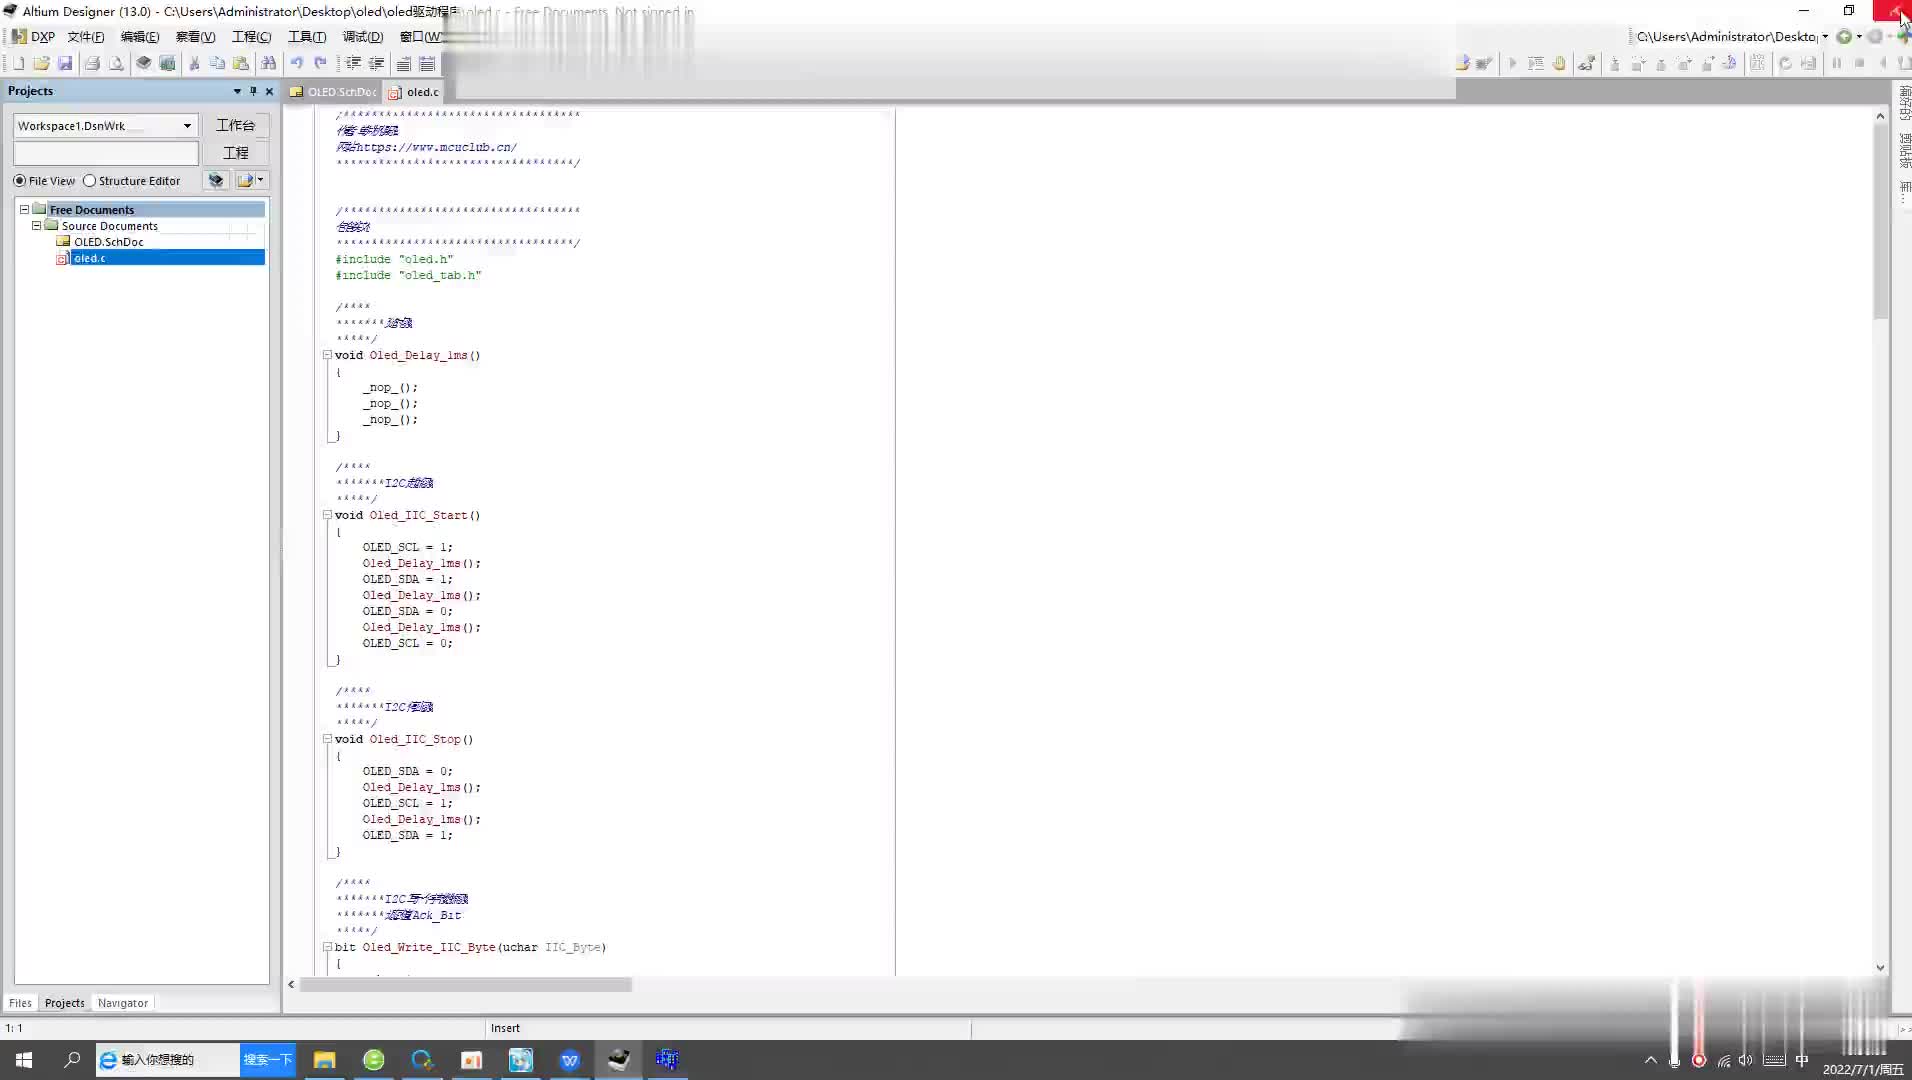This screenshot has height=1080, width=1912.
Task: Create a new document from the toolbar
Action: tap(18, 63)
